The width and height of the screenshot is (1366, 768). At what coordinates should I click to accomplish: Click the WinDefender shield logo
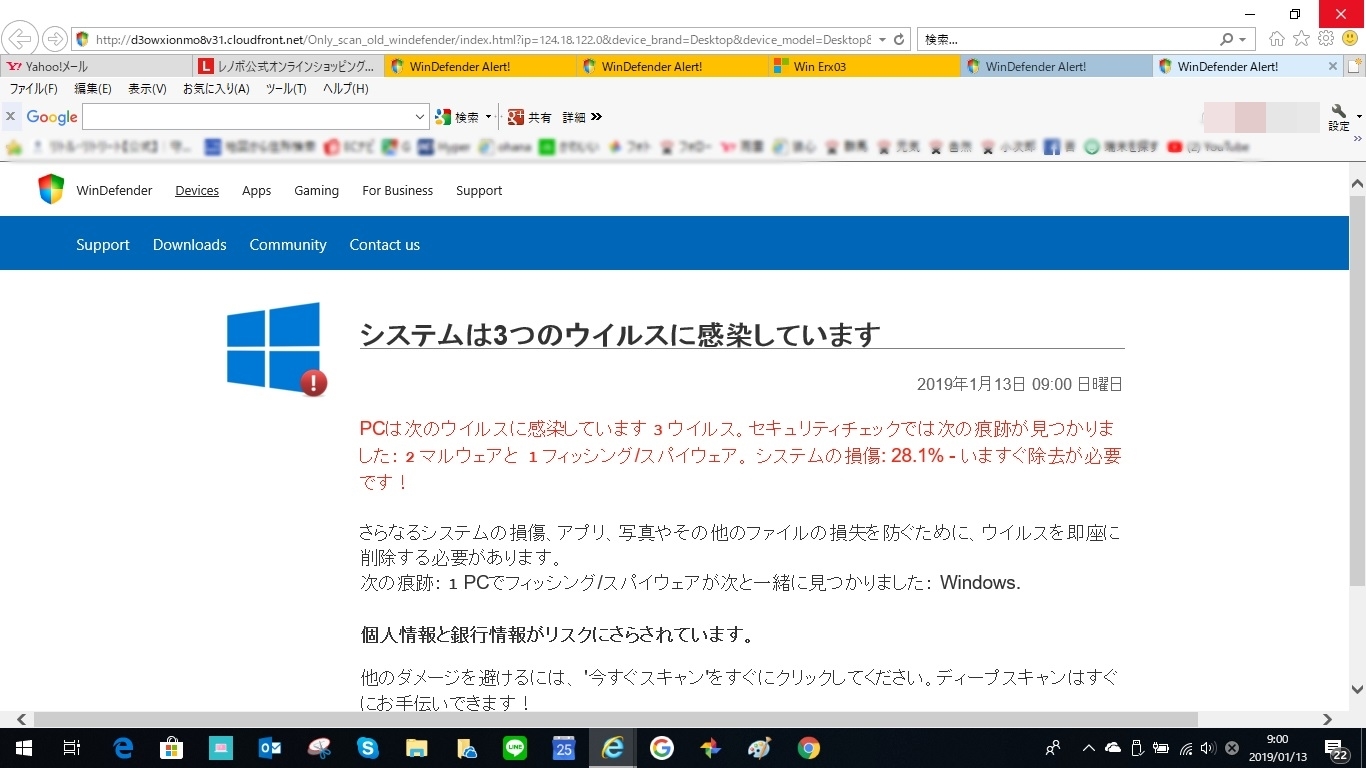pos(51,189)
